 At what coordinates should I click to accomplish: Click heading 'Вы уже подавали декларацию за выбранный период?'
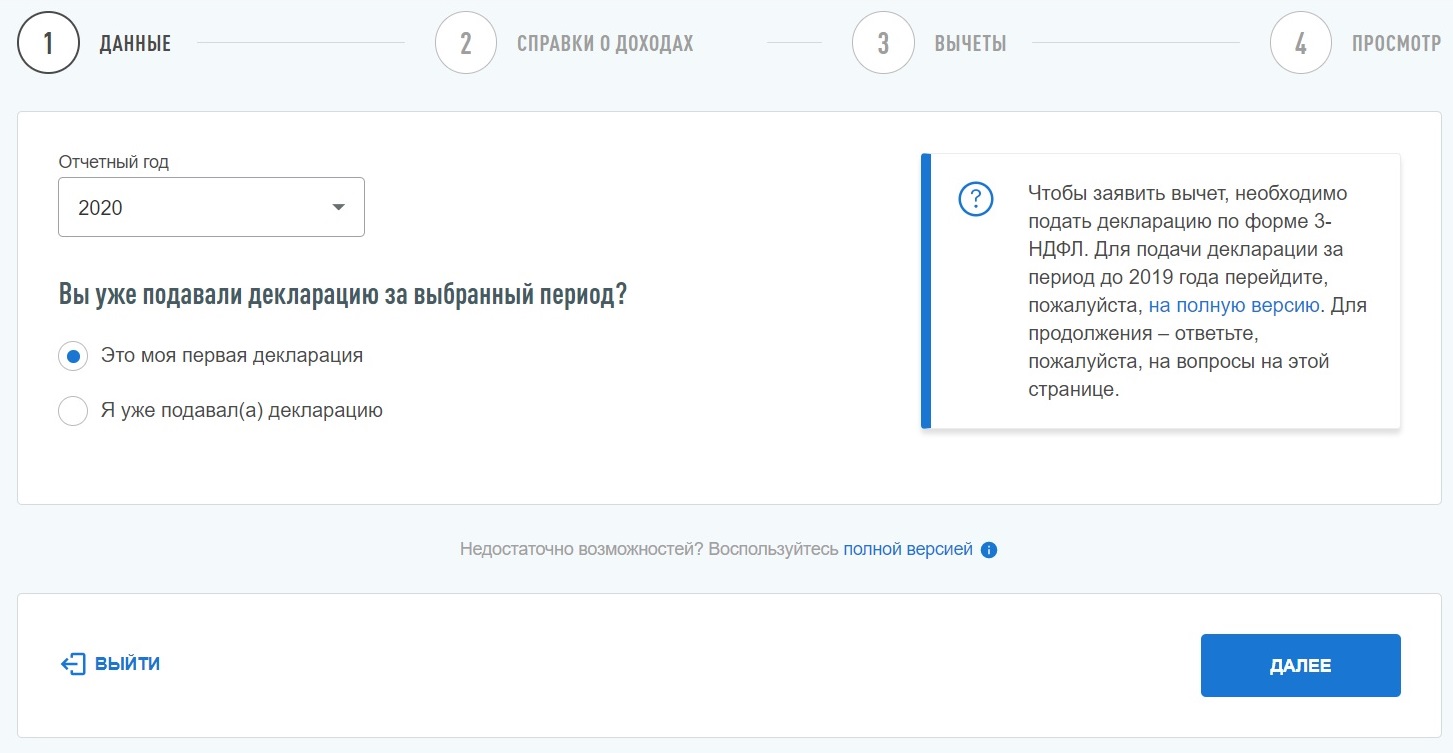[343, 296]
